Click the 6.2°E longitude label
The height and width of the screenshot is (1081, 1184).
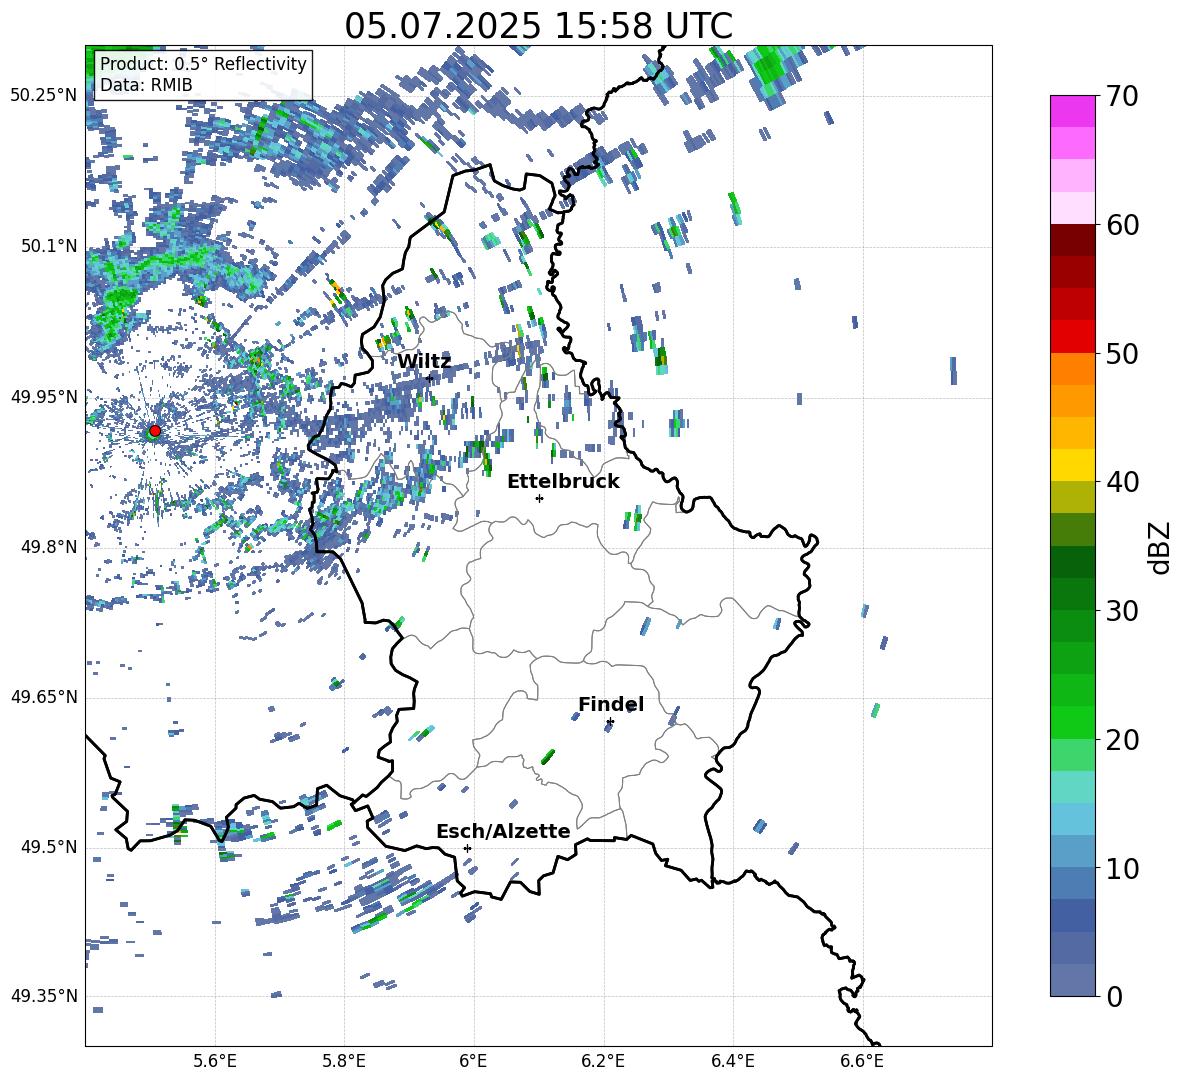pos(603,1061)
